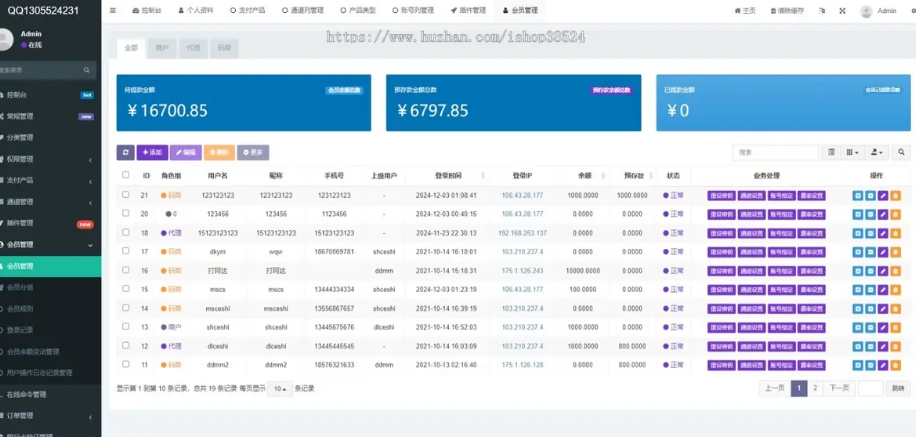Select the 全部 filter tab
The image size is (916, 437).
click(130, 47)
